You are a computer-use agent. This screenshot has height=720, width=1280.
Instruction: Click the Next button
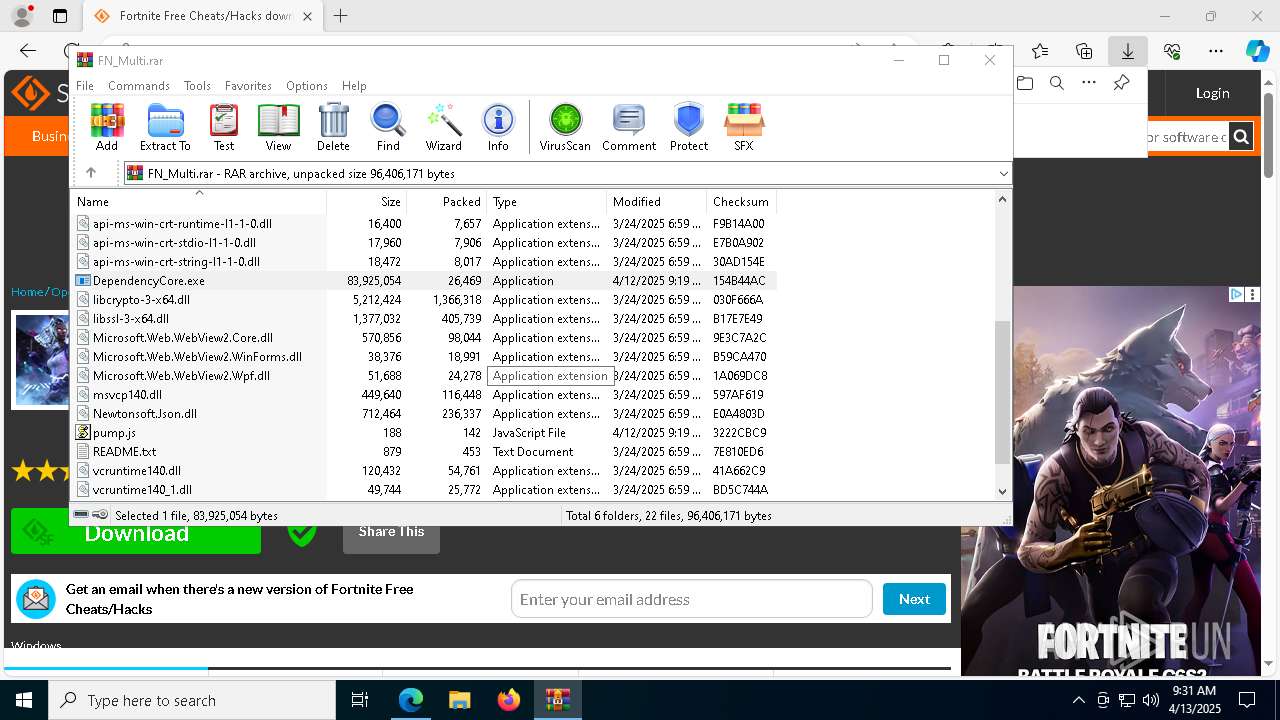tap(914, 599)
